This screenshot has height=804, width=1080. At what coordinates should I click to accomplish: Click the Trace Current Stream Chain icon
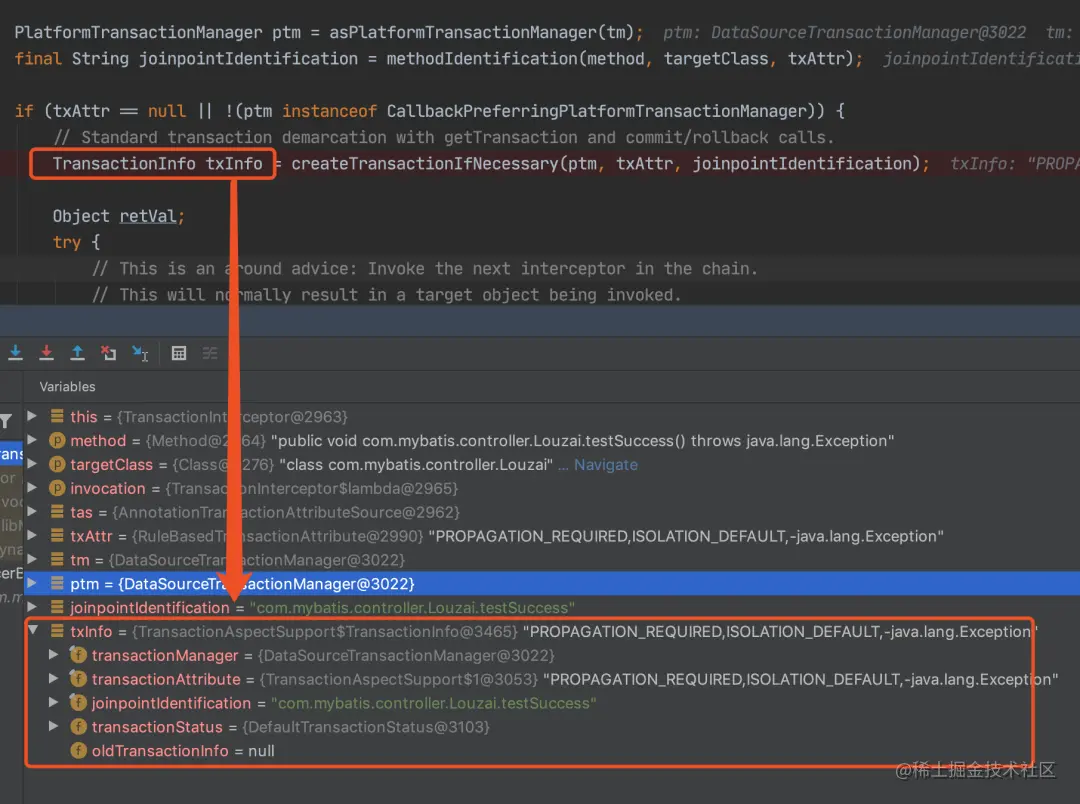[210, 353]
